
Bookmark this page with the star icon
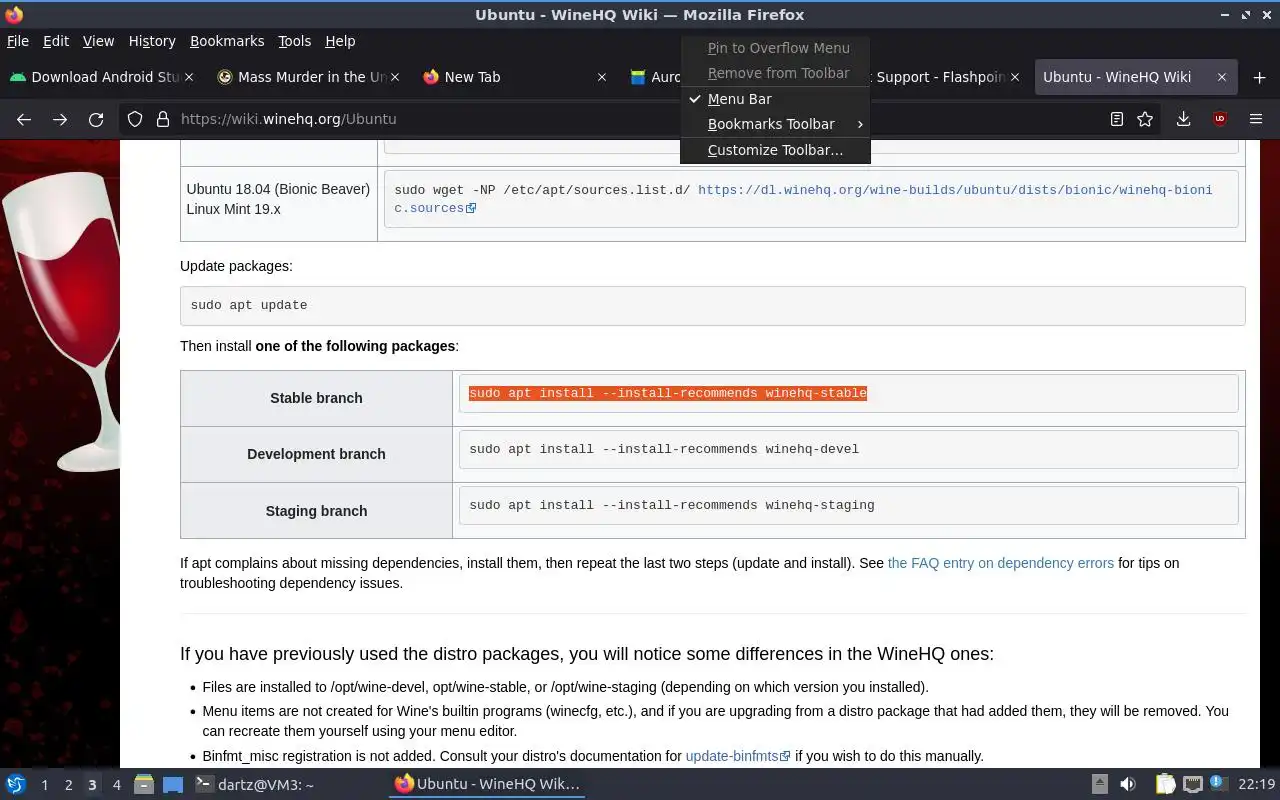(1145, 119)
